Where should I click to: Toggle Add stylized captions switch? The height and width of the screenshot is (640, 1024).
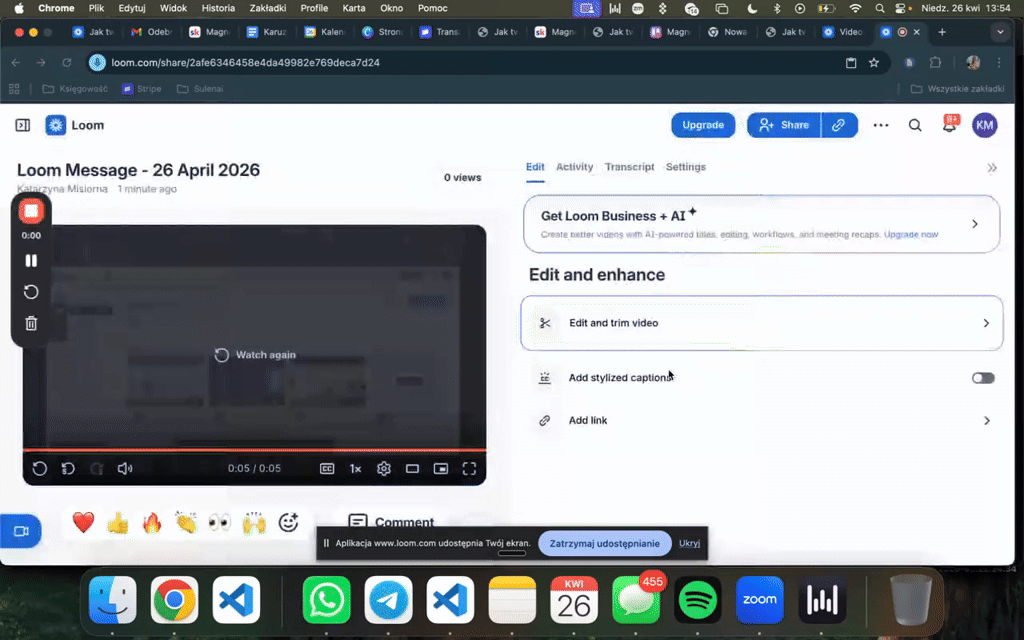coord(983,377)
